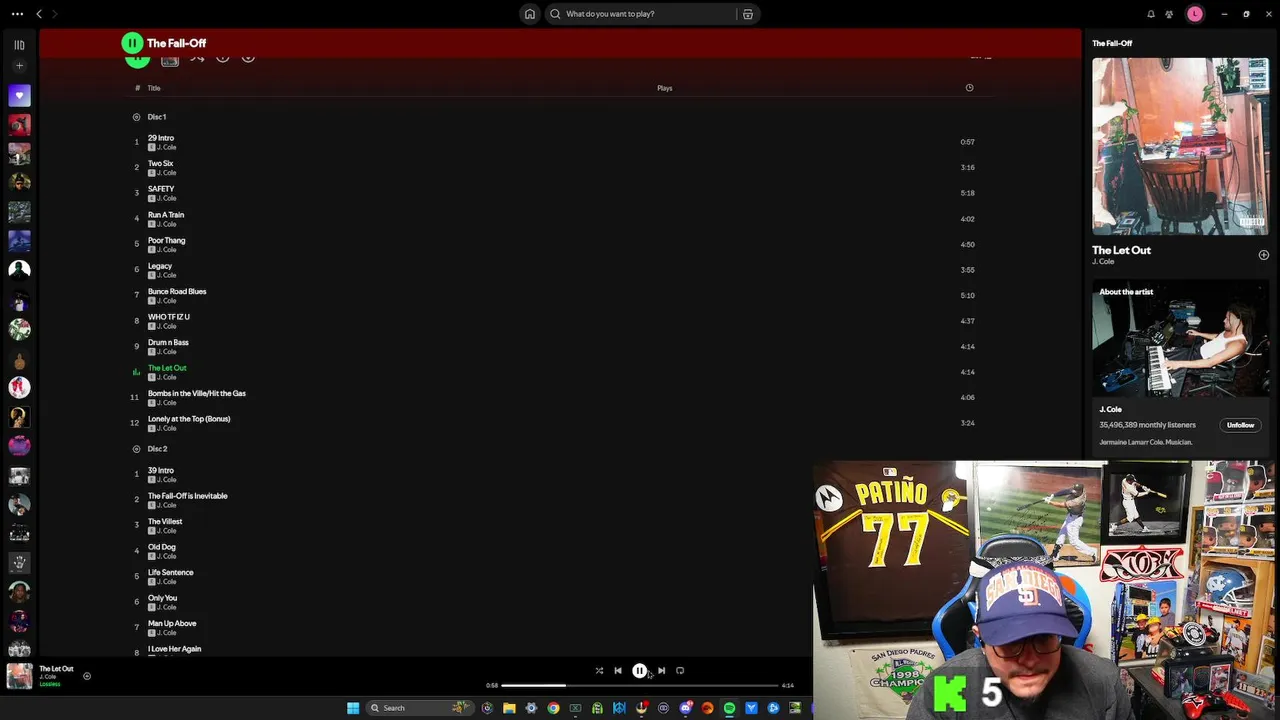
Task: Open the pink profile avatar menu
Action: point(1195,14)
